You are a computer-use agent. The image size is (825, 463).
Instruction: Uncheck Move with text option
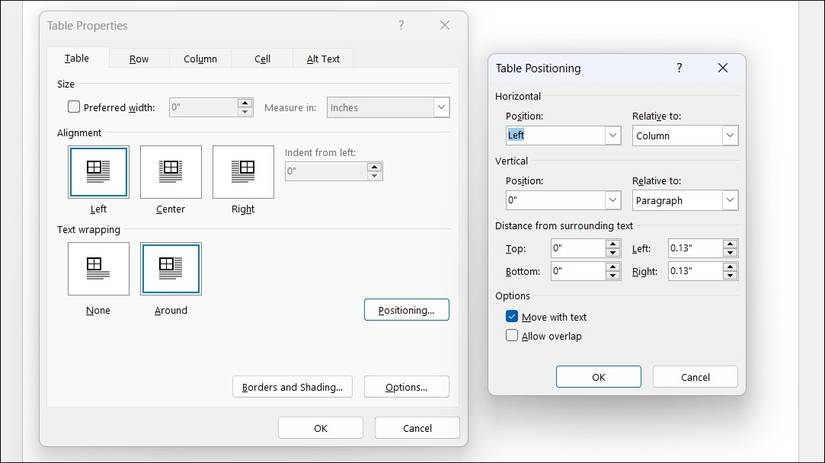pos(512,317)
